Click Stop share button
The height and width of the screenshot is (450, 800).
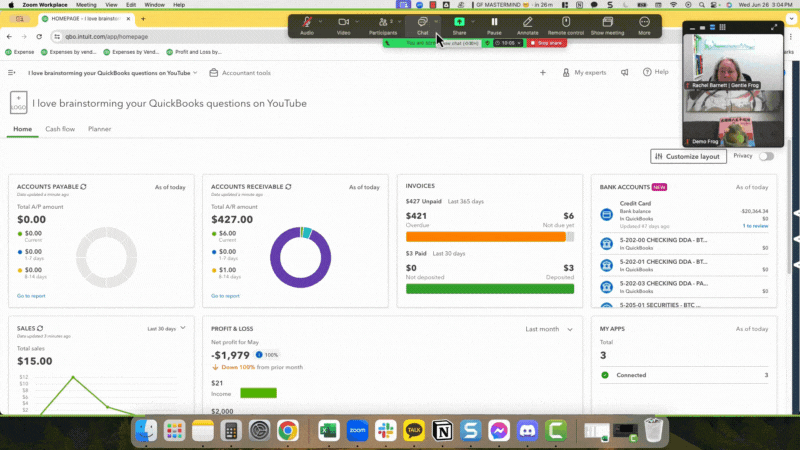pyautogui.click(x=546, y=43)
